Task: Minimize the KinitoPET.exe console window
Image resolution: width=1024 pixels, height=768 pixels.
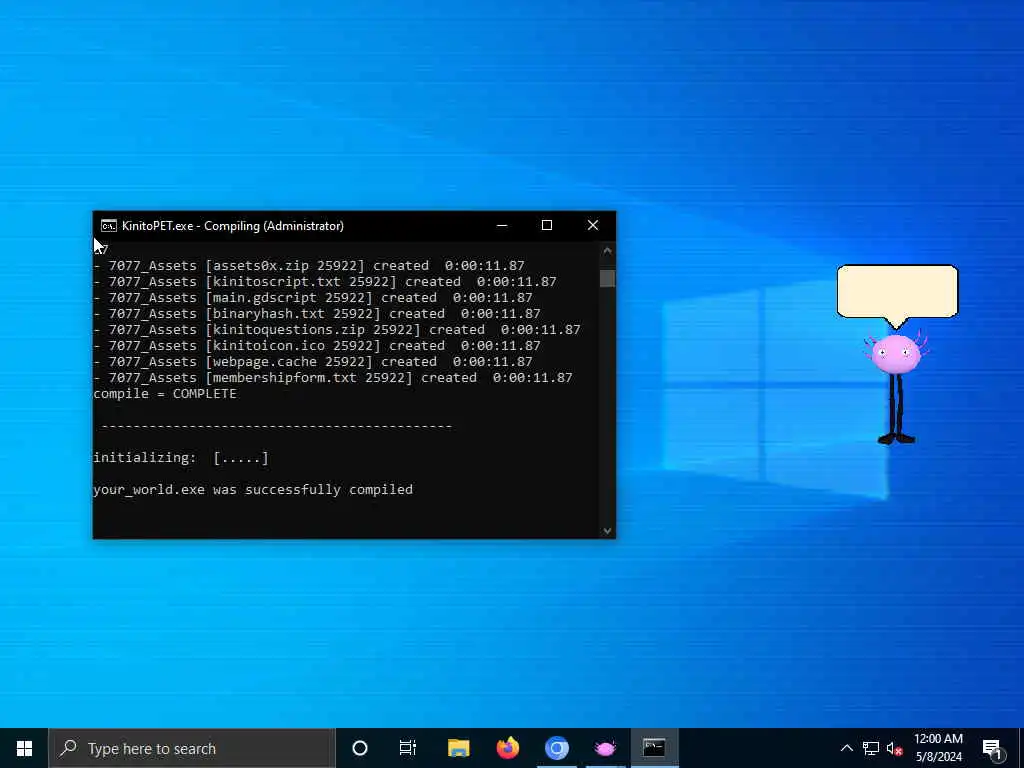Action: click(x=502, y=225)
